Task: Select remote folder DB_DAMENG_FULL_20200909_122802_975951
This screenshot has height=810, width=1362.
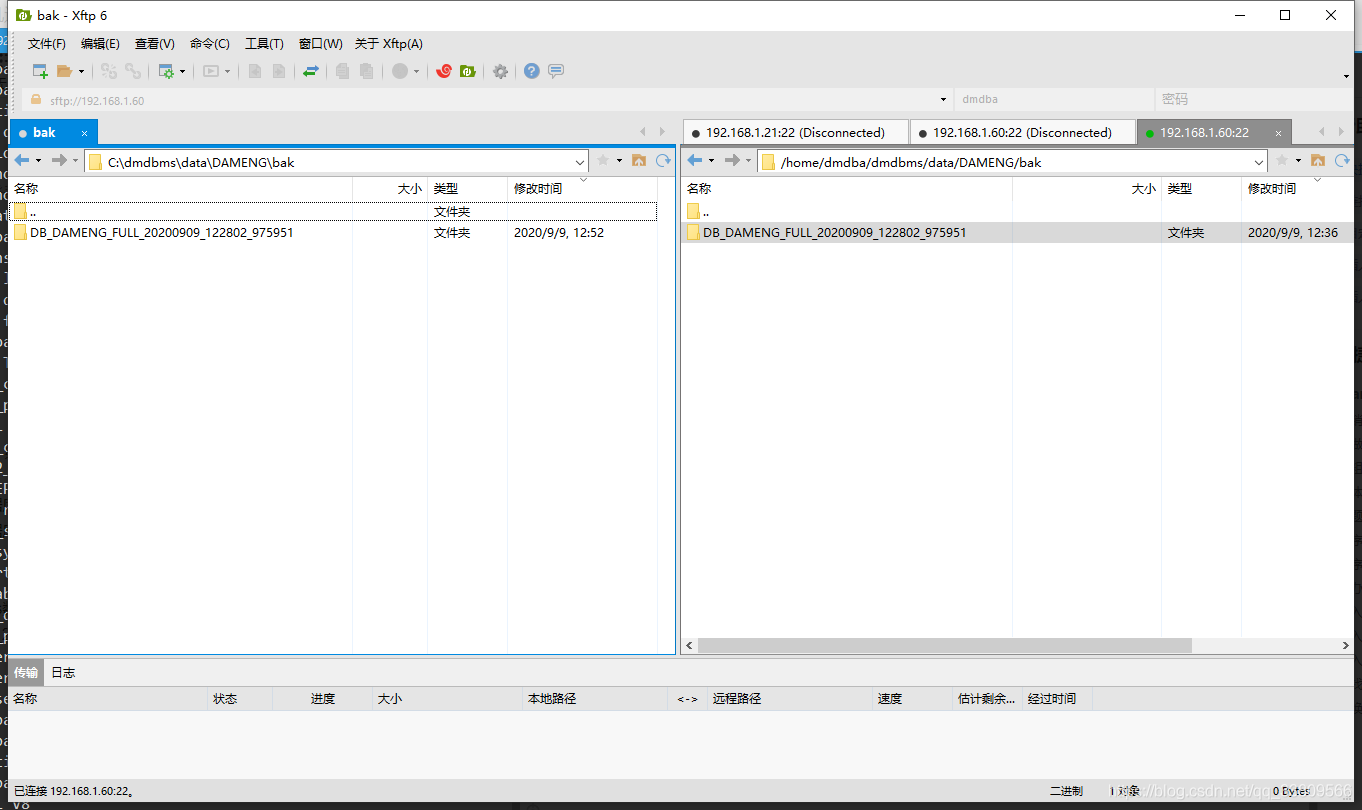Action: pos(834,232)
